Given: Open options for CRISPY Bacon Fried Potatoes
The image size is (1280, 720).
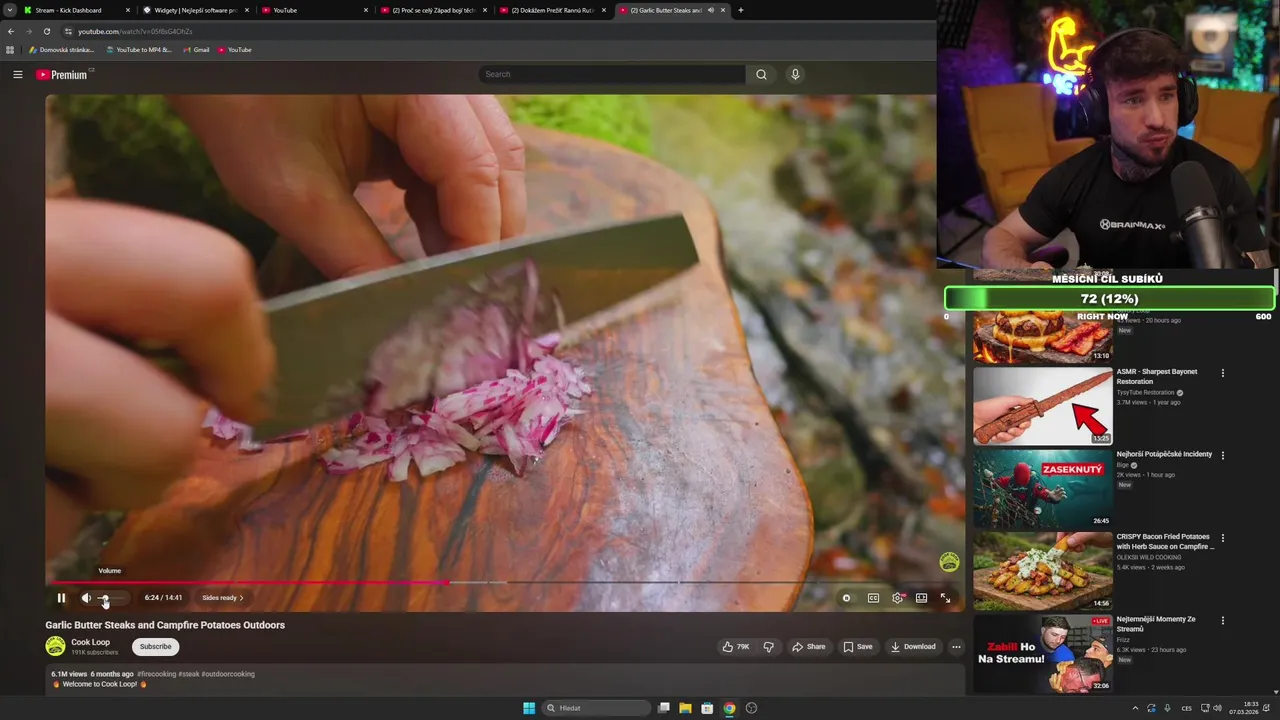Looking at the screenshot, I should pyautogui.click(x=1222, y=538).
